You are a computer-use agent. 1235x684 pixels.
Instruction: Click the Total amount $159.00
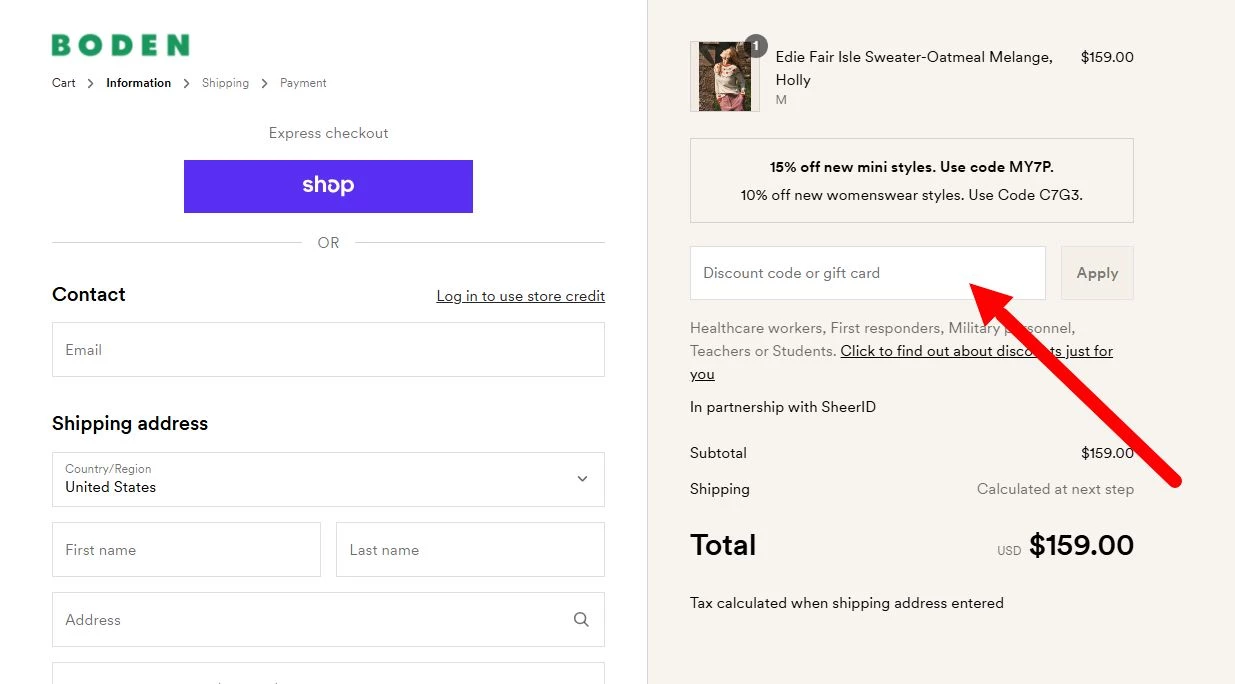[x=1081, y=545]
